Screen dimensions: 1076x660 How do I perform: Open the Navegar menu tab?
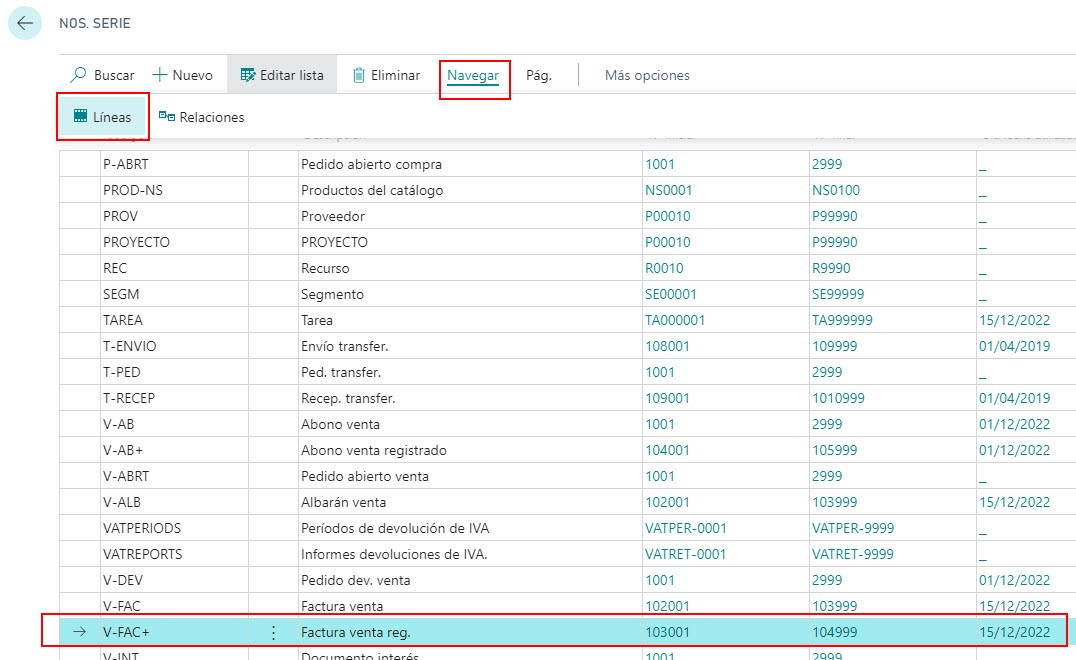pyautogui.click(x=473, y=75)
